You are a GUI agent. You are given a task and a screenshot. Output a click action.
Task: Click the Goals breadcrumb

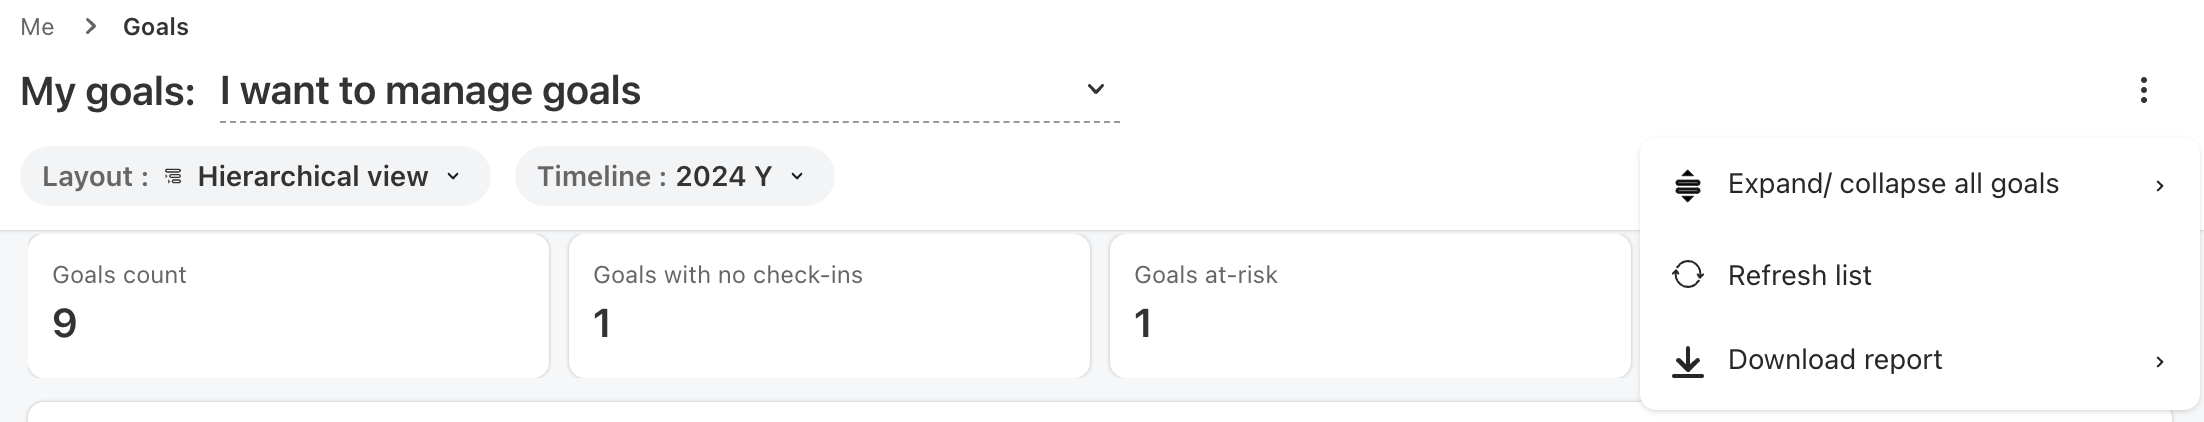pyautogui.click(x=155, y=27)
